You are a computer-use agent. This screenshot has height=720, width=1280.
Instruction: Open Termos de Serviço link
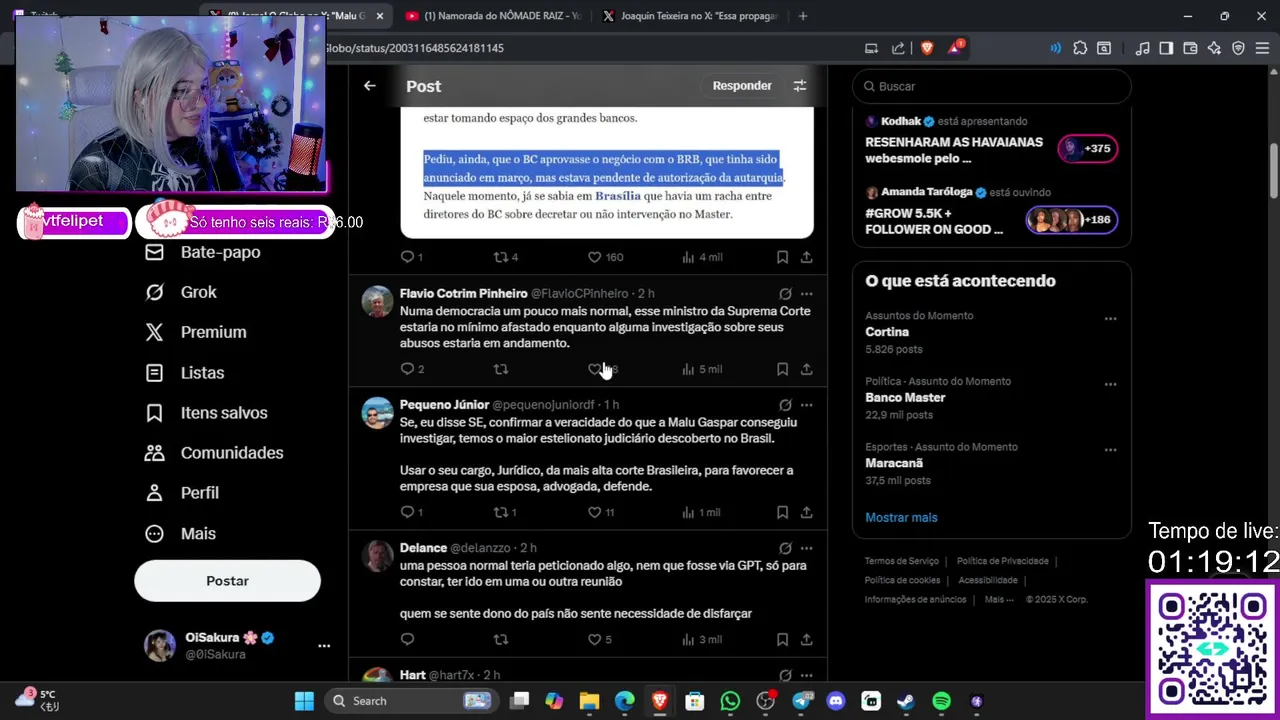[902, 561]
